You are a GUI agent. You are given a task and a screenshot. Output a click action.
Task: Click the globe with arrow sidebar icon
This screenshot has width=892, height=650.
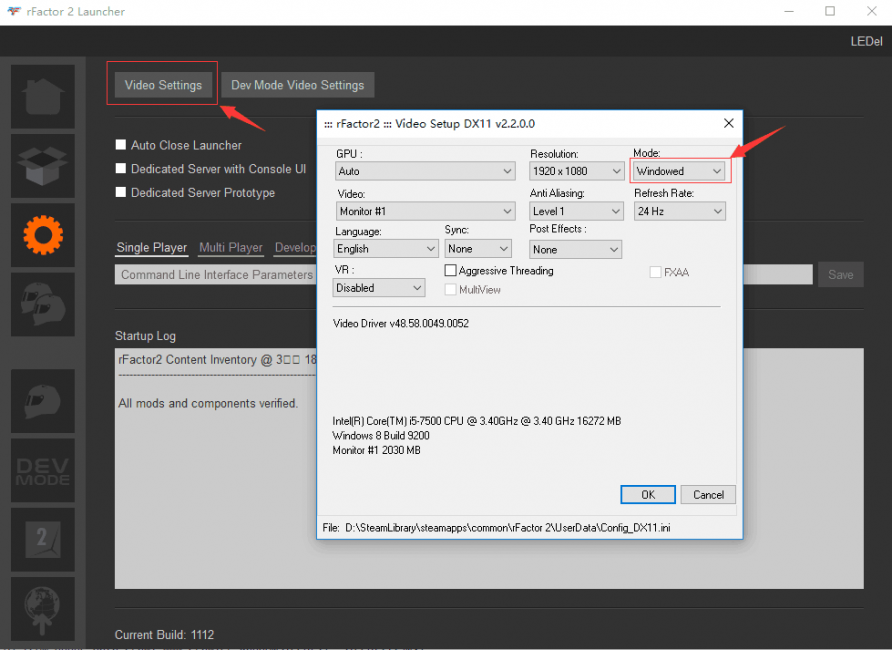pos(43,609)
